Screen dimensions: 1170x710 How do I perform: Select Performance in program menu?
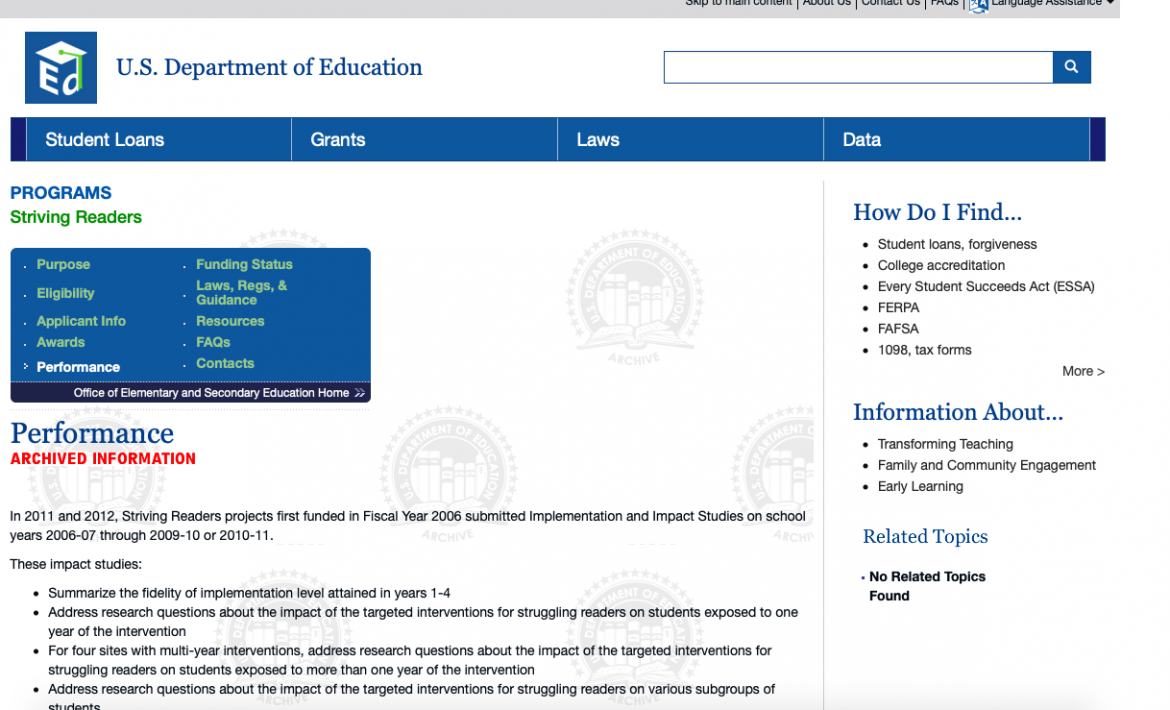(78, 367)
